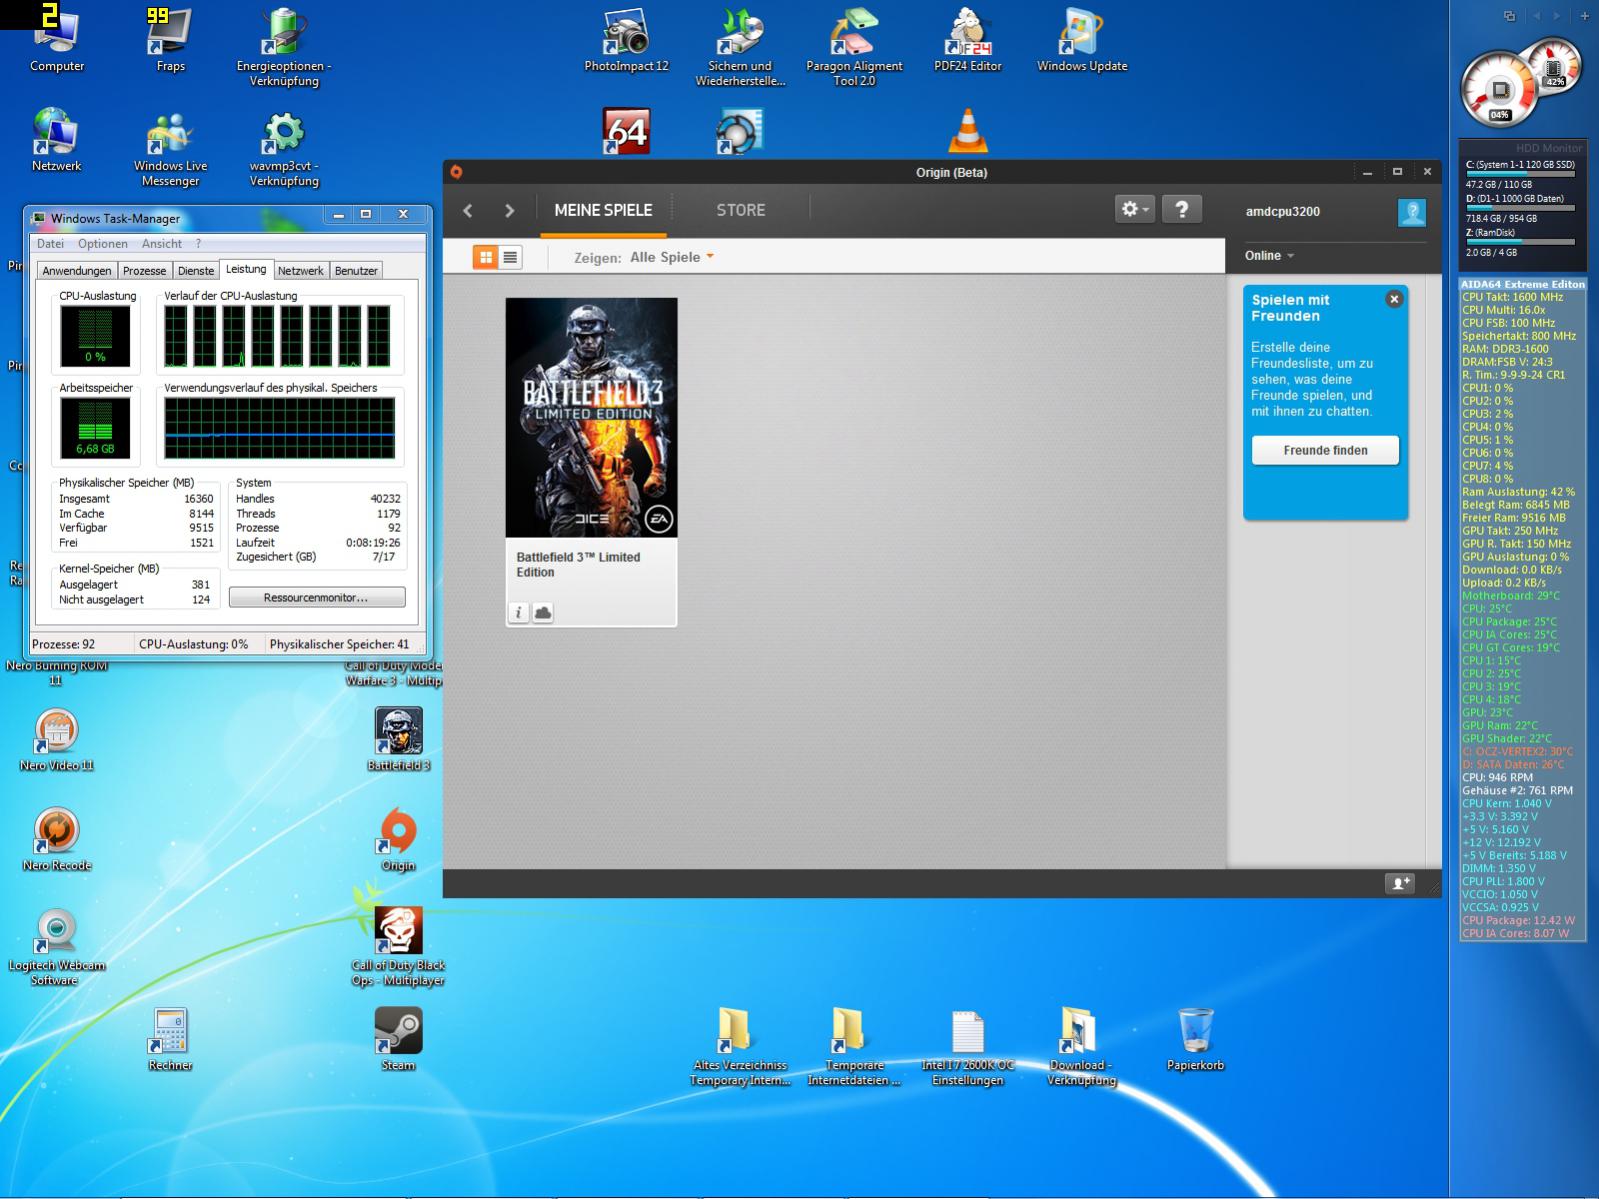Select the Battlefield 3 cover thumbnail
Viewport: 1599px width, 1199px height.
(x=591, y=418)
